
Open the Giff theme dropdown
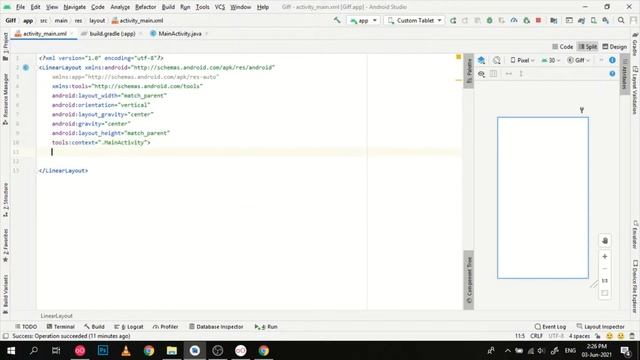pos(578,60)
